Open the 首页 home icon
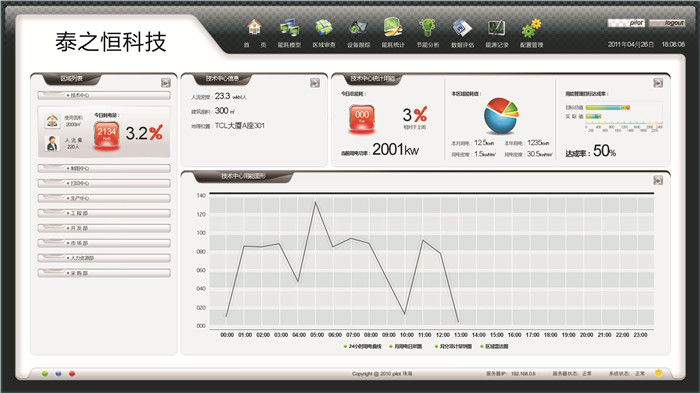This screenshot has width=700, height=393. point(254,28)
